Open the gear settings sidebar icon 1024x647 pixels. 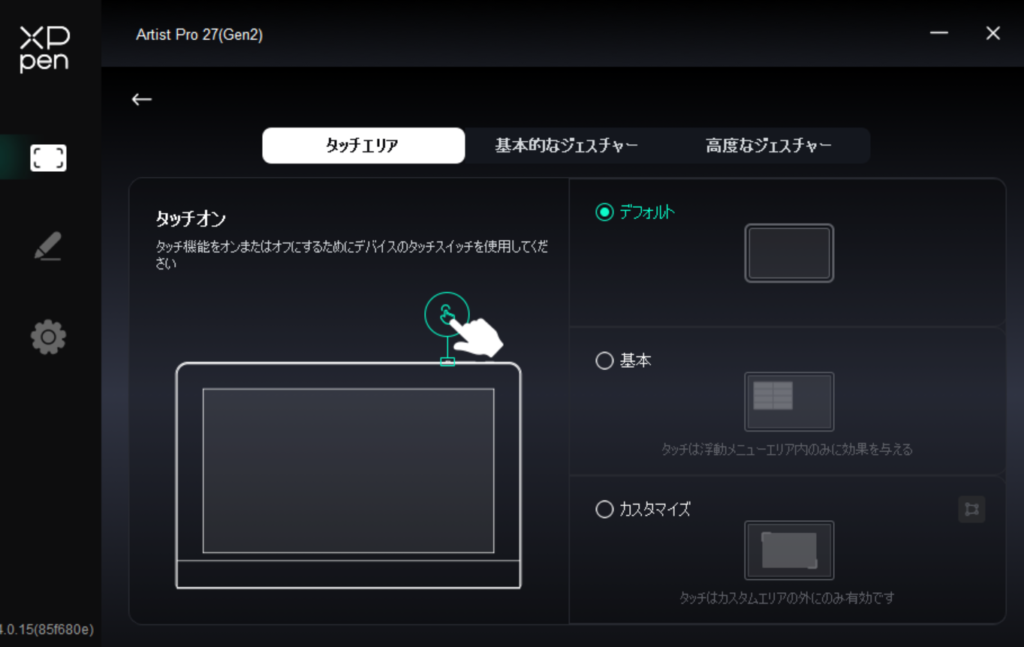point(48,338)
